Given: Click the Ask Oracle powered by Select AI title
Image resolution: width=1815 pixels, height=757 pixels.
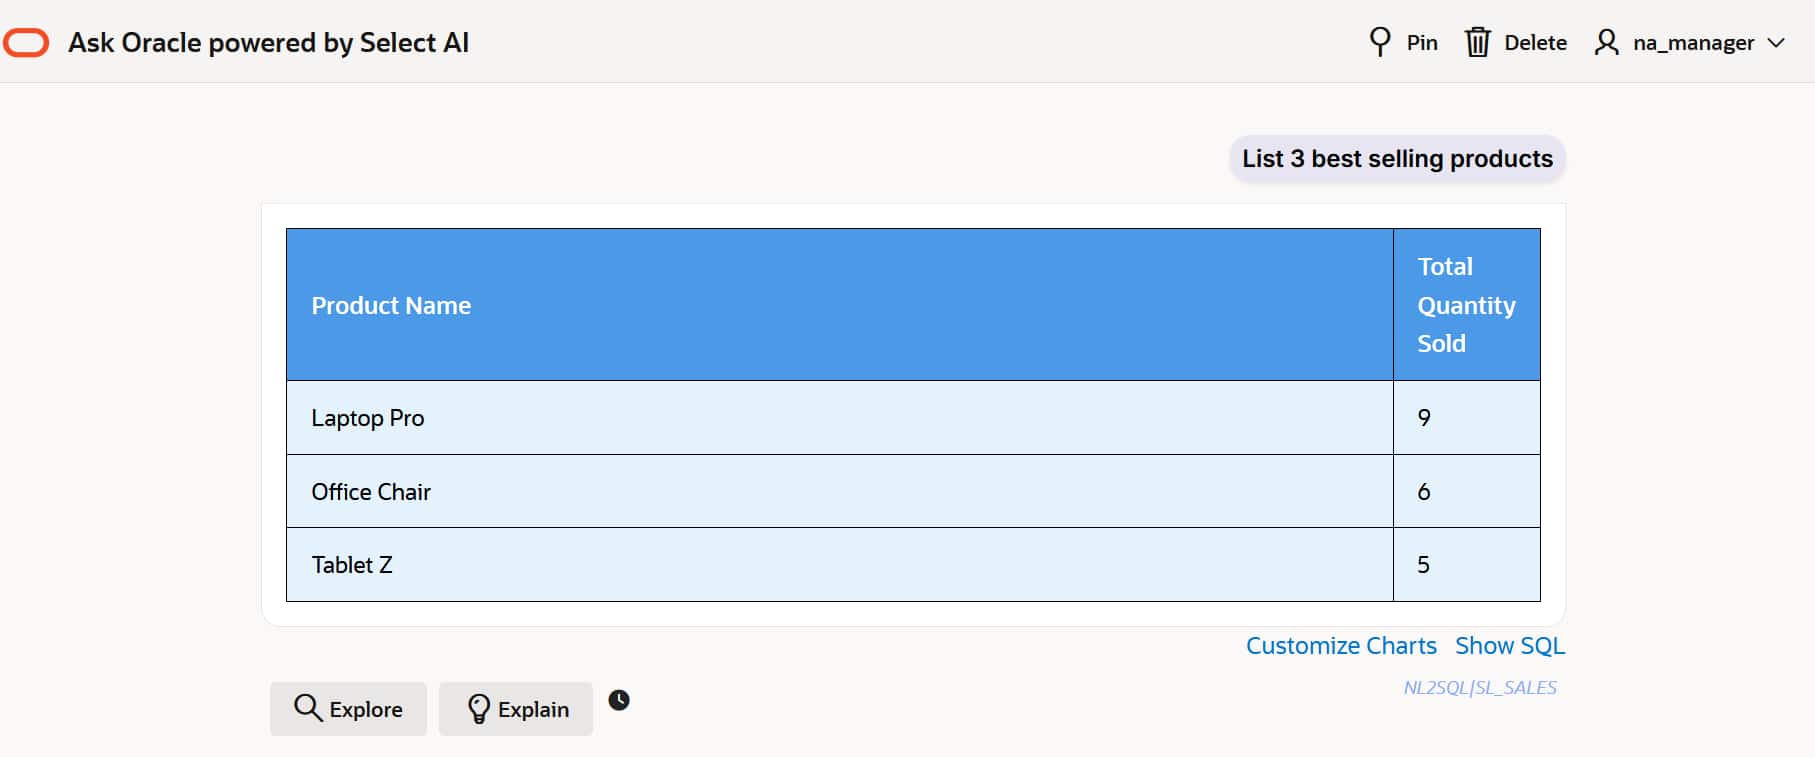Looking at the screenshot, I should pos(268,43).
